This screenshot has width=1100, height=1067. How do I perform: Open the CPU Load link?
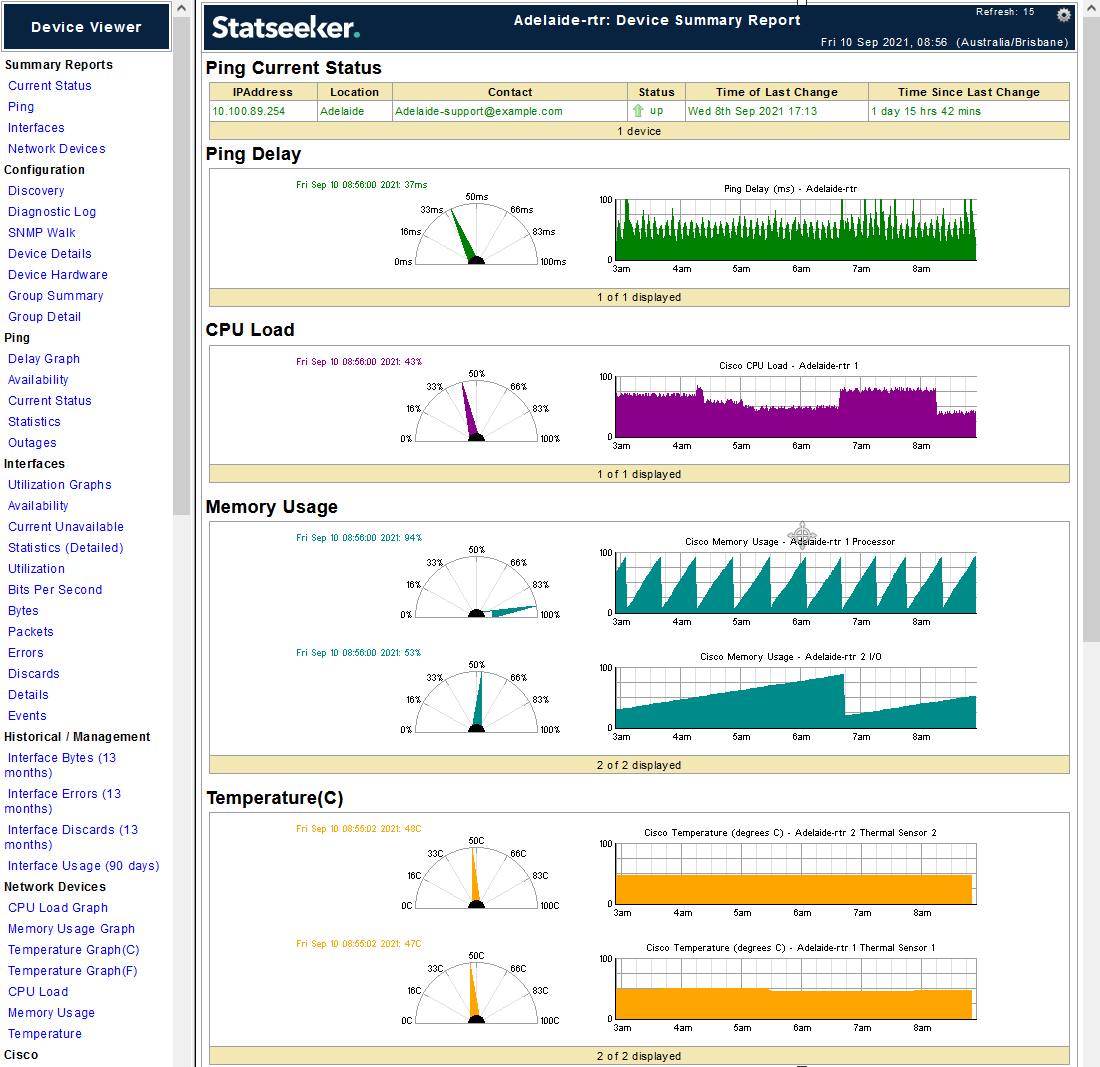[x=39, y=992]
